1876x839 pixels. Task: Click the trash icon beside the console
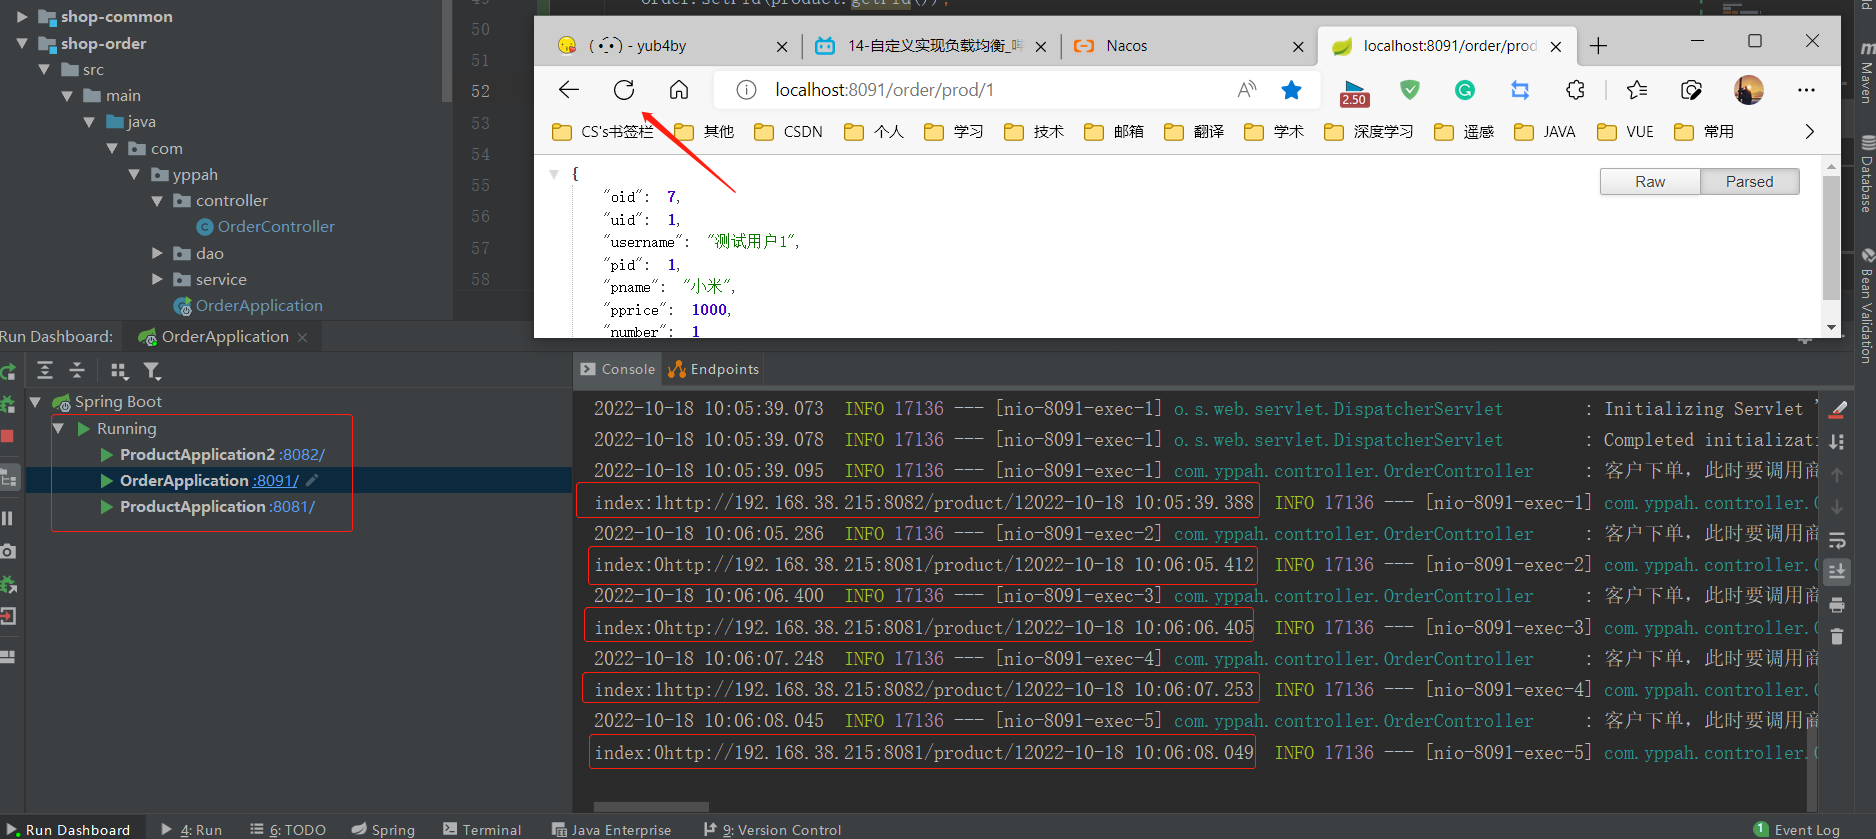click(1837, 636)
